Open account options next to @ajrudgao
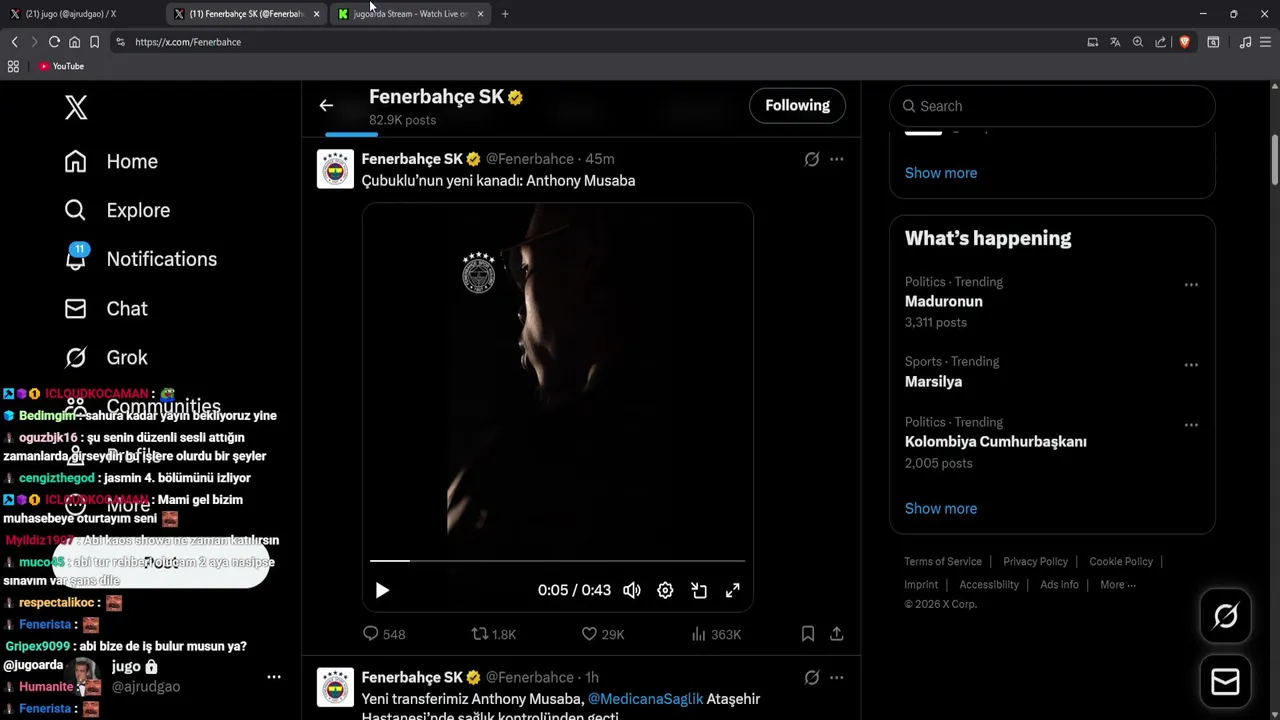Viewport: 1280px width, 720px height. click(x=274, y=677)
